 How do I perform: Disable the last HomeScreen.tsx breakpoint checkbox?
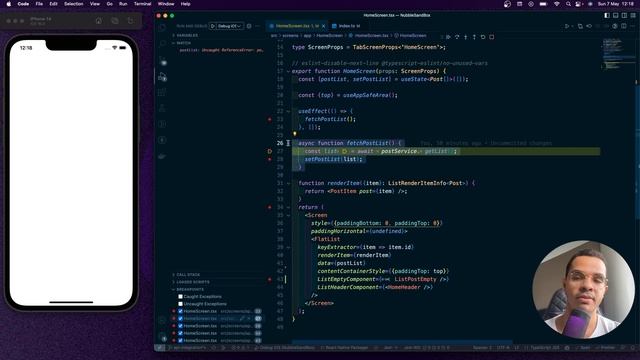(180, 340)
